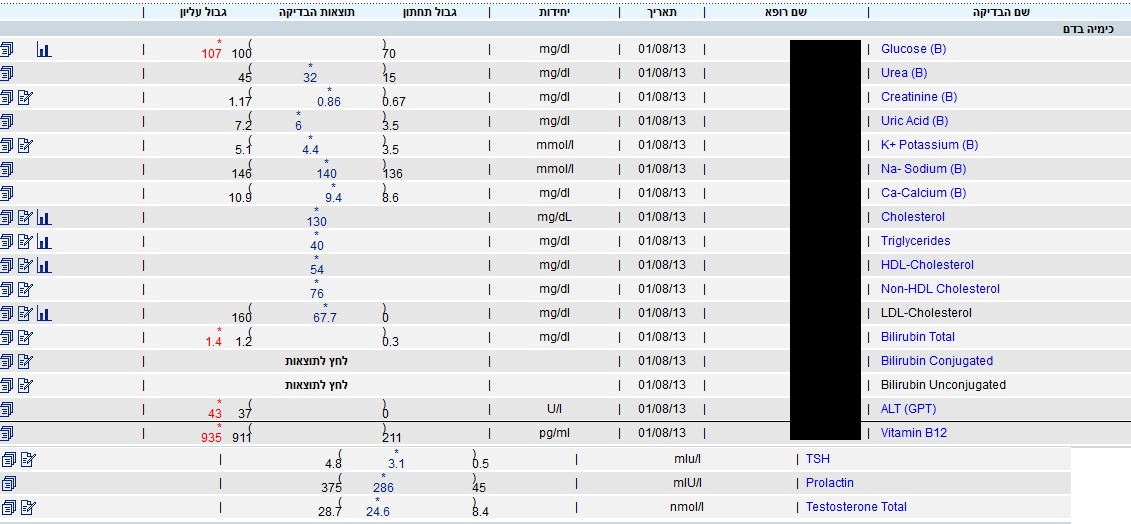Open the HDL-Cholesterol bar chart icon
Screen dimensions: 1131x524
(x=44, y=265)
